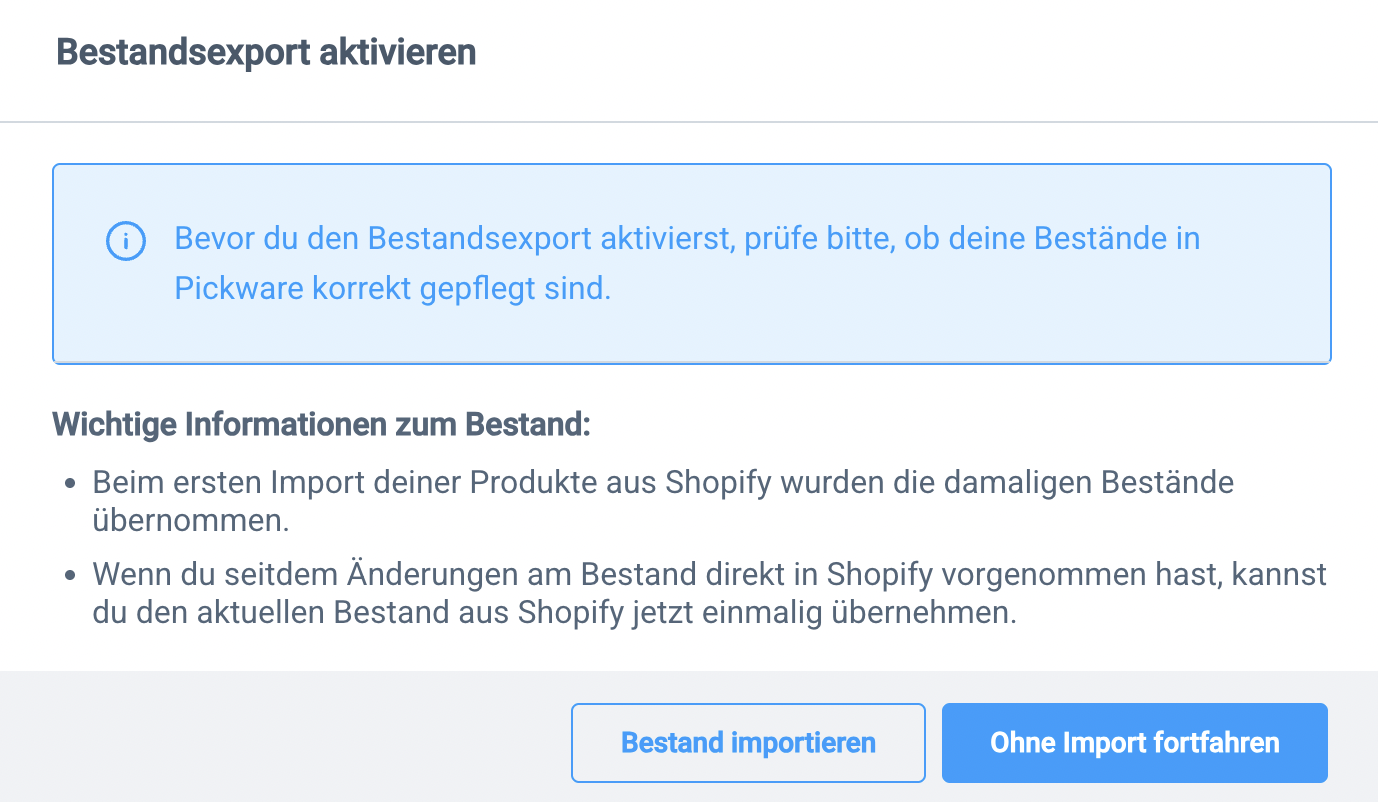Select the heading 'Wichtige Informationen zum Bestand'
The image size is (1378, 802).
(321, 424)
